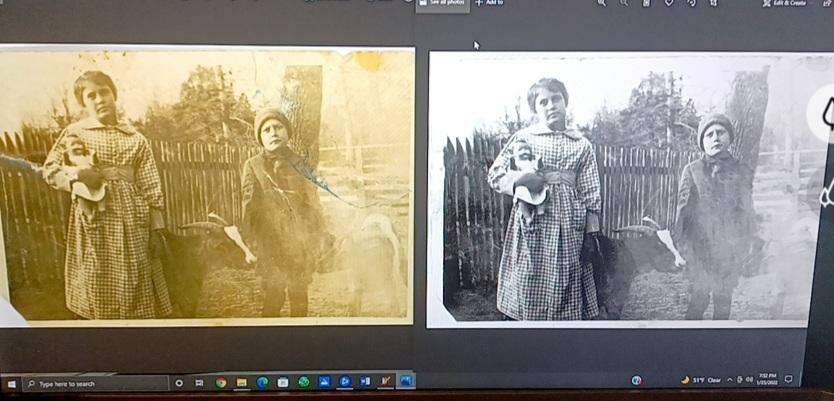834x401 pixels.
Task: Select the sepia original photo on left
Action: [x=207, y=185]
